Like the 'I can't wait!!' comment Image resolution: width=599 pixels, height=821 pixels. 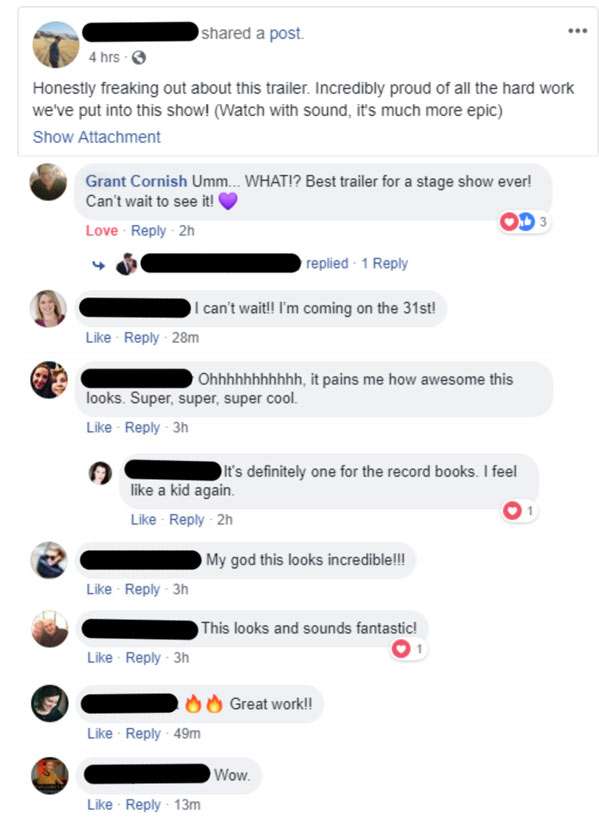(98, 338)
